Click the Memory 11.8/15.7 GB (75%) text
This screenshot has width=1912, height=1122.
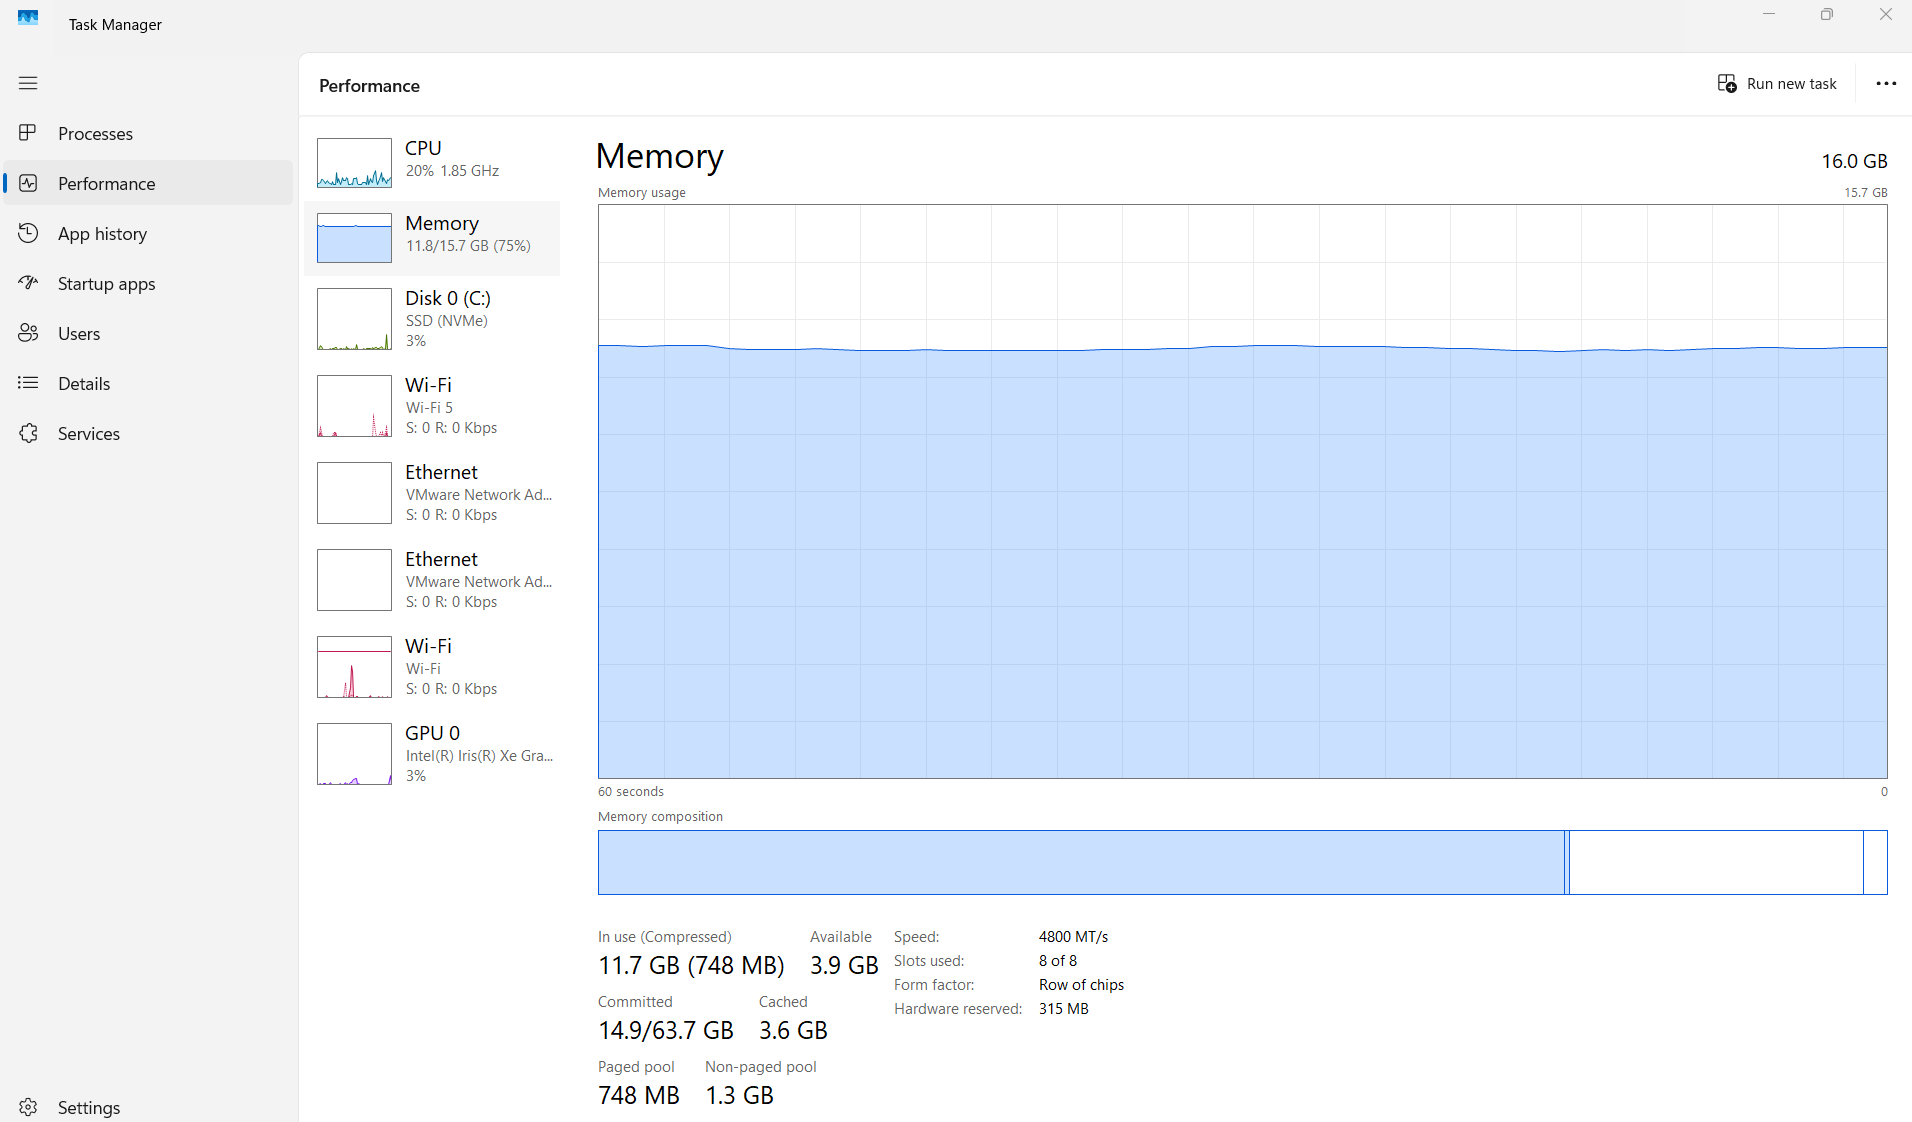tap(468, 246)
